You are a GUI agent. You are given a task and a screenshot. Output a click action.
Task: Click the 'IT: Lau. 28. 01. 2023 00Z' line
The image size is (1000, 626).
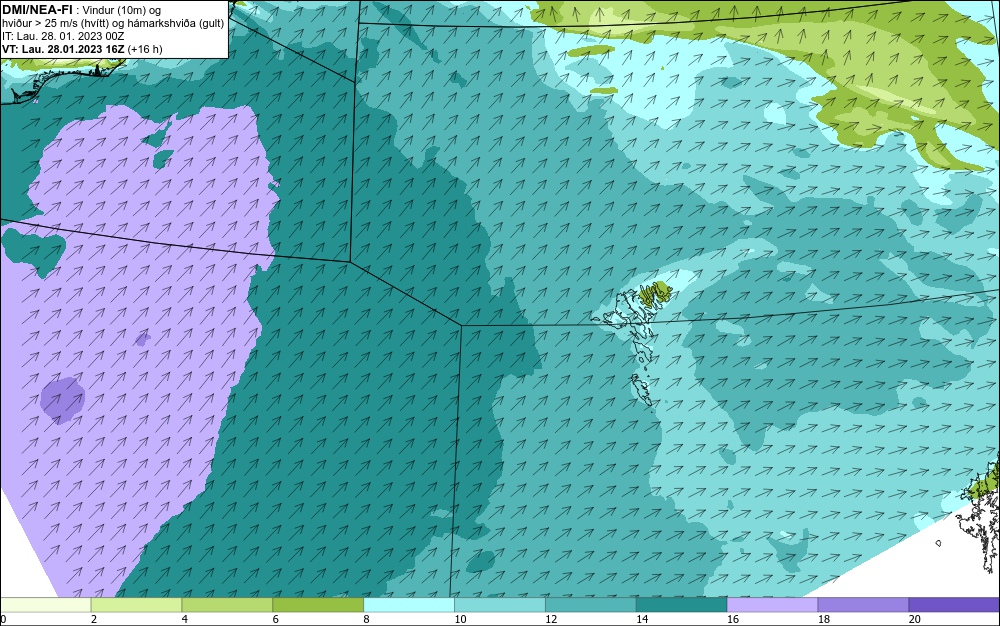tap(63, 36)
